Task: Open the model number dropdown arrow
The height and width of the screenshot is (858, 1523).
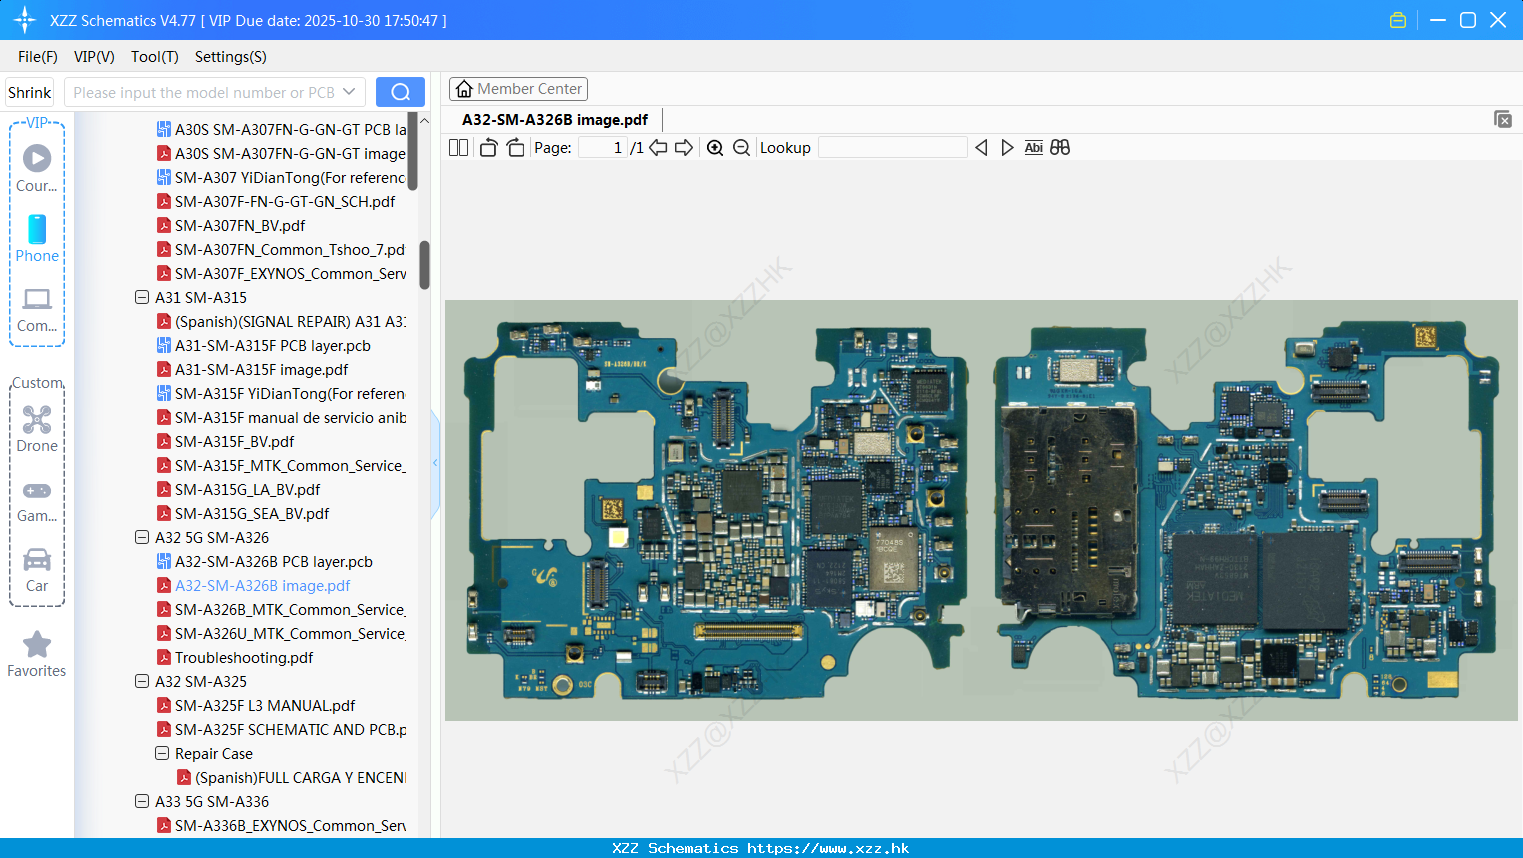Action: tap(349, 92)
